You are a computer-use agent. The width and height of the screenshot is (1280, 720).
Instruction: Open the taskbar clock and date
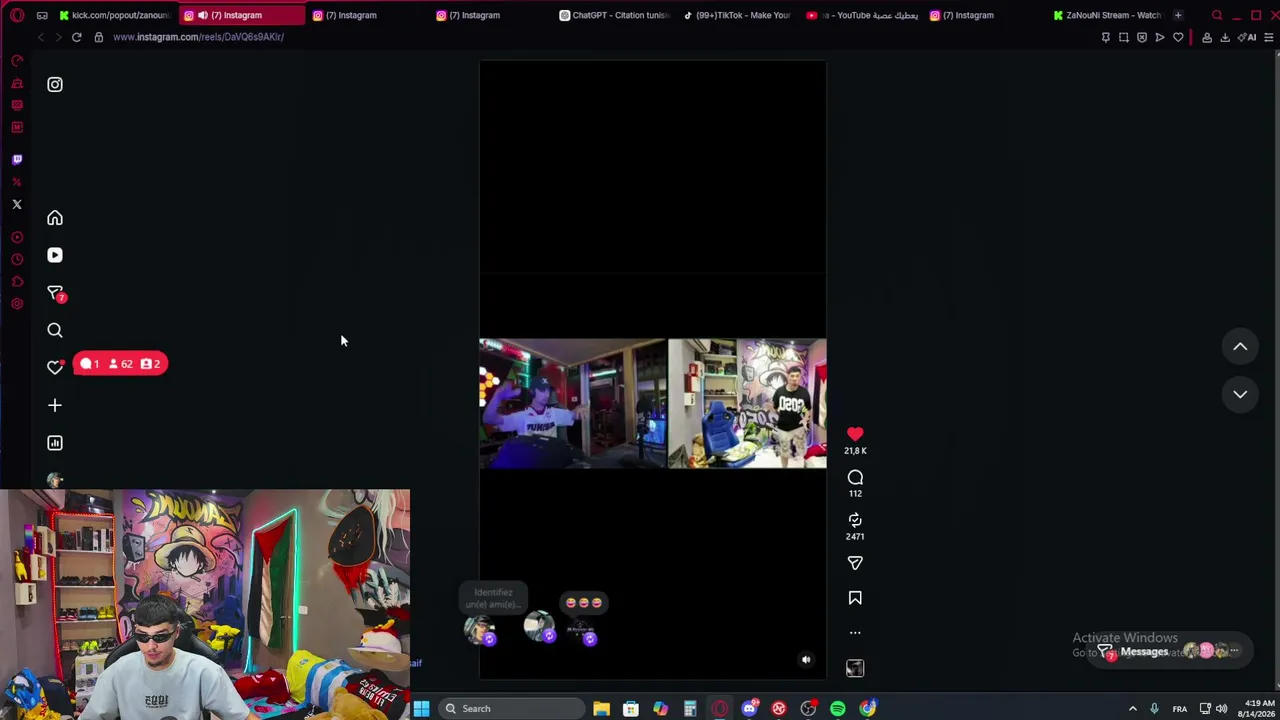coord(1254,709)
